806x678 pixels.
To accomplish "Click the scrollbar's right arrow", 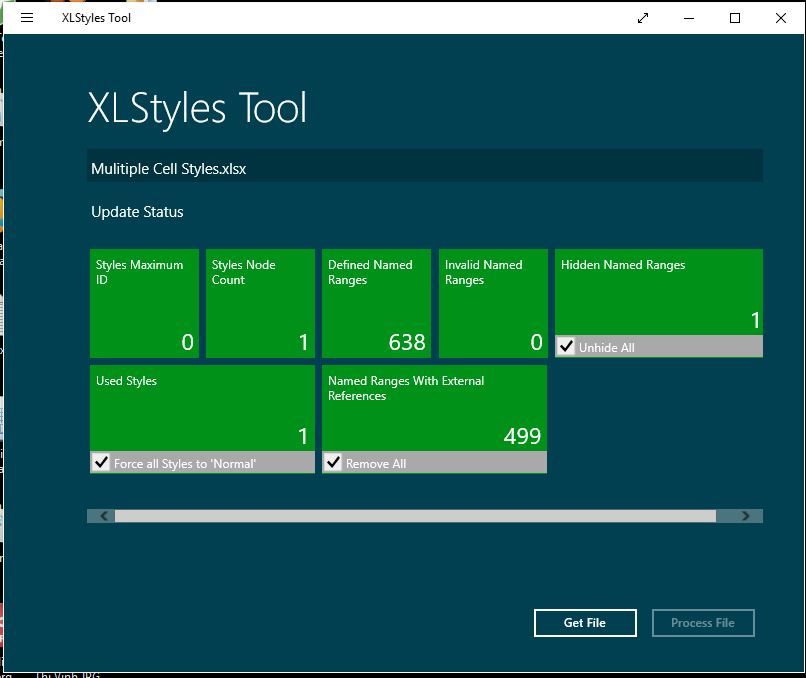I will (746, 514).
